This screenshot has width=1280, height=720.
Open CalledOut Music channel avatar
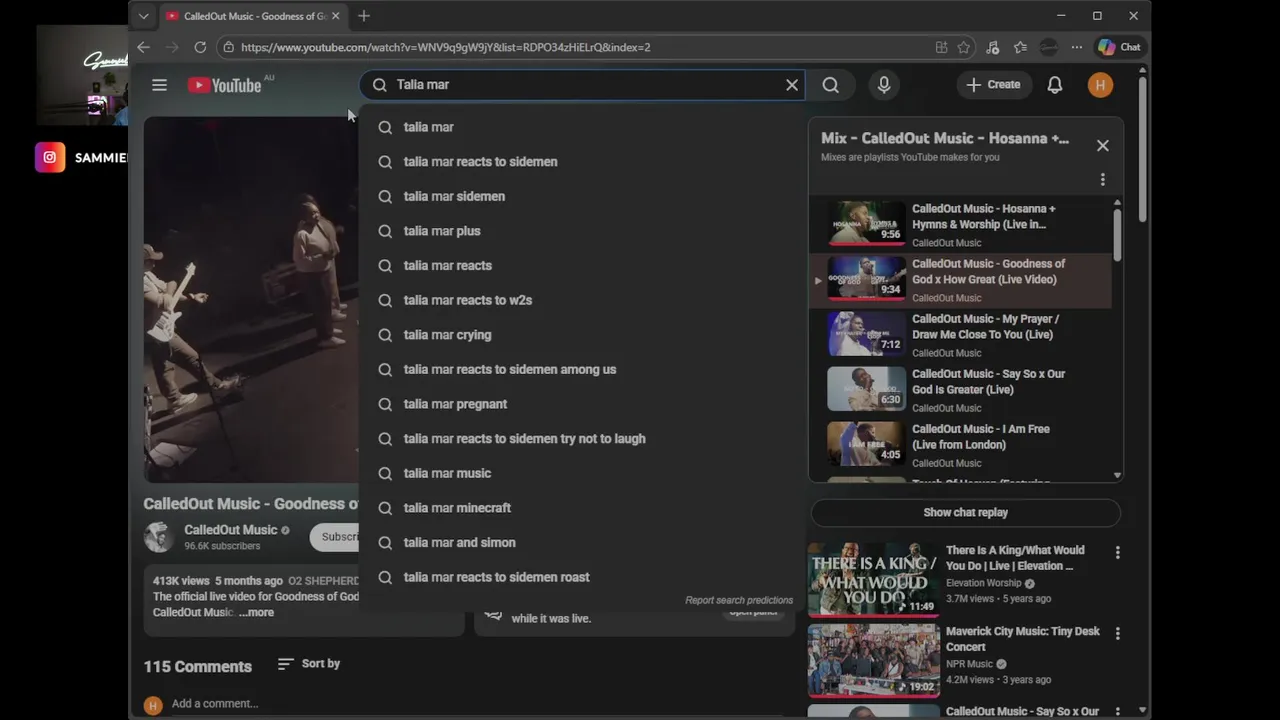[158, 537]
